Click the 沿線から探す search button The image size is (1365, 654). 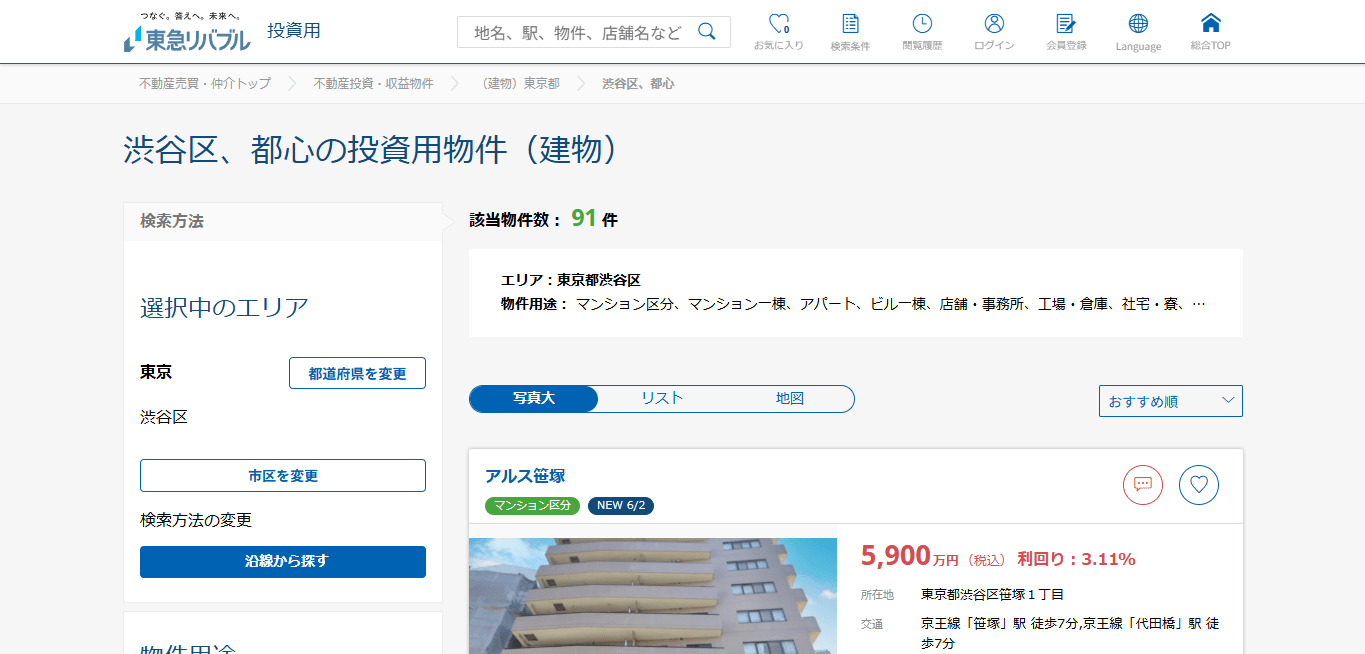point(282,562)
